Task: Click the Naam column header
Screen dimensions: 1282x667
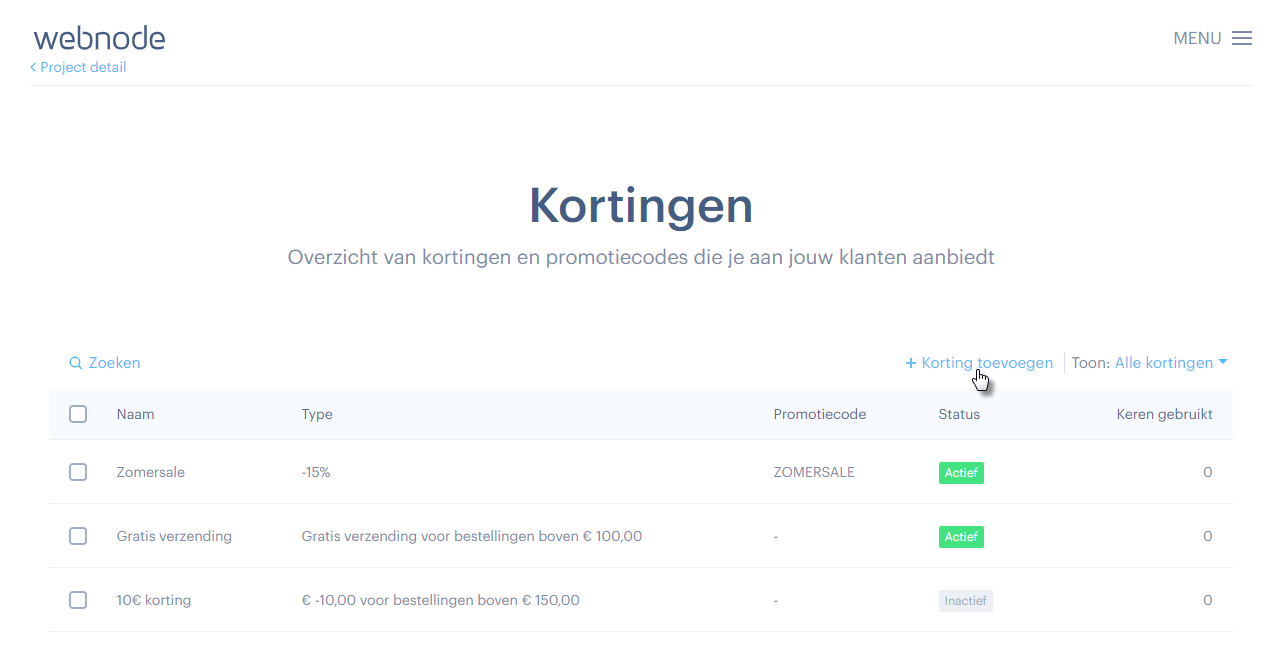Action: coord(135,413)
